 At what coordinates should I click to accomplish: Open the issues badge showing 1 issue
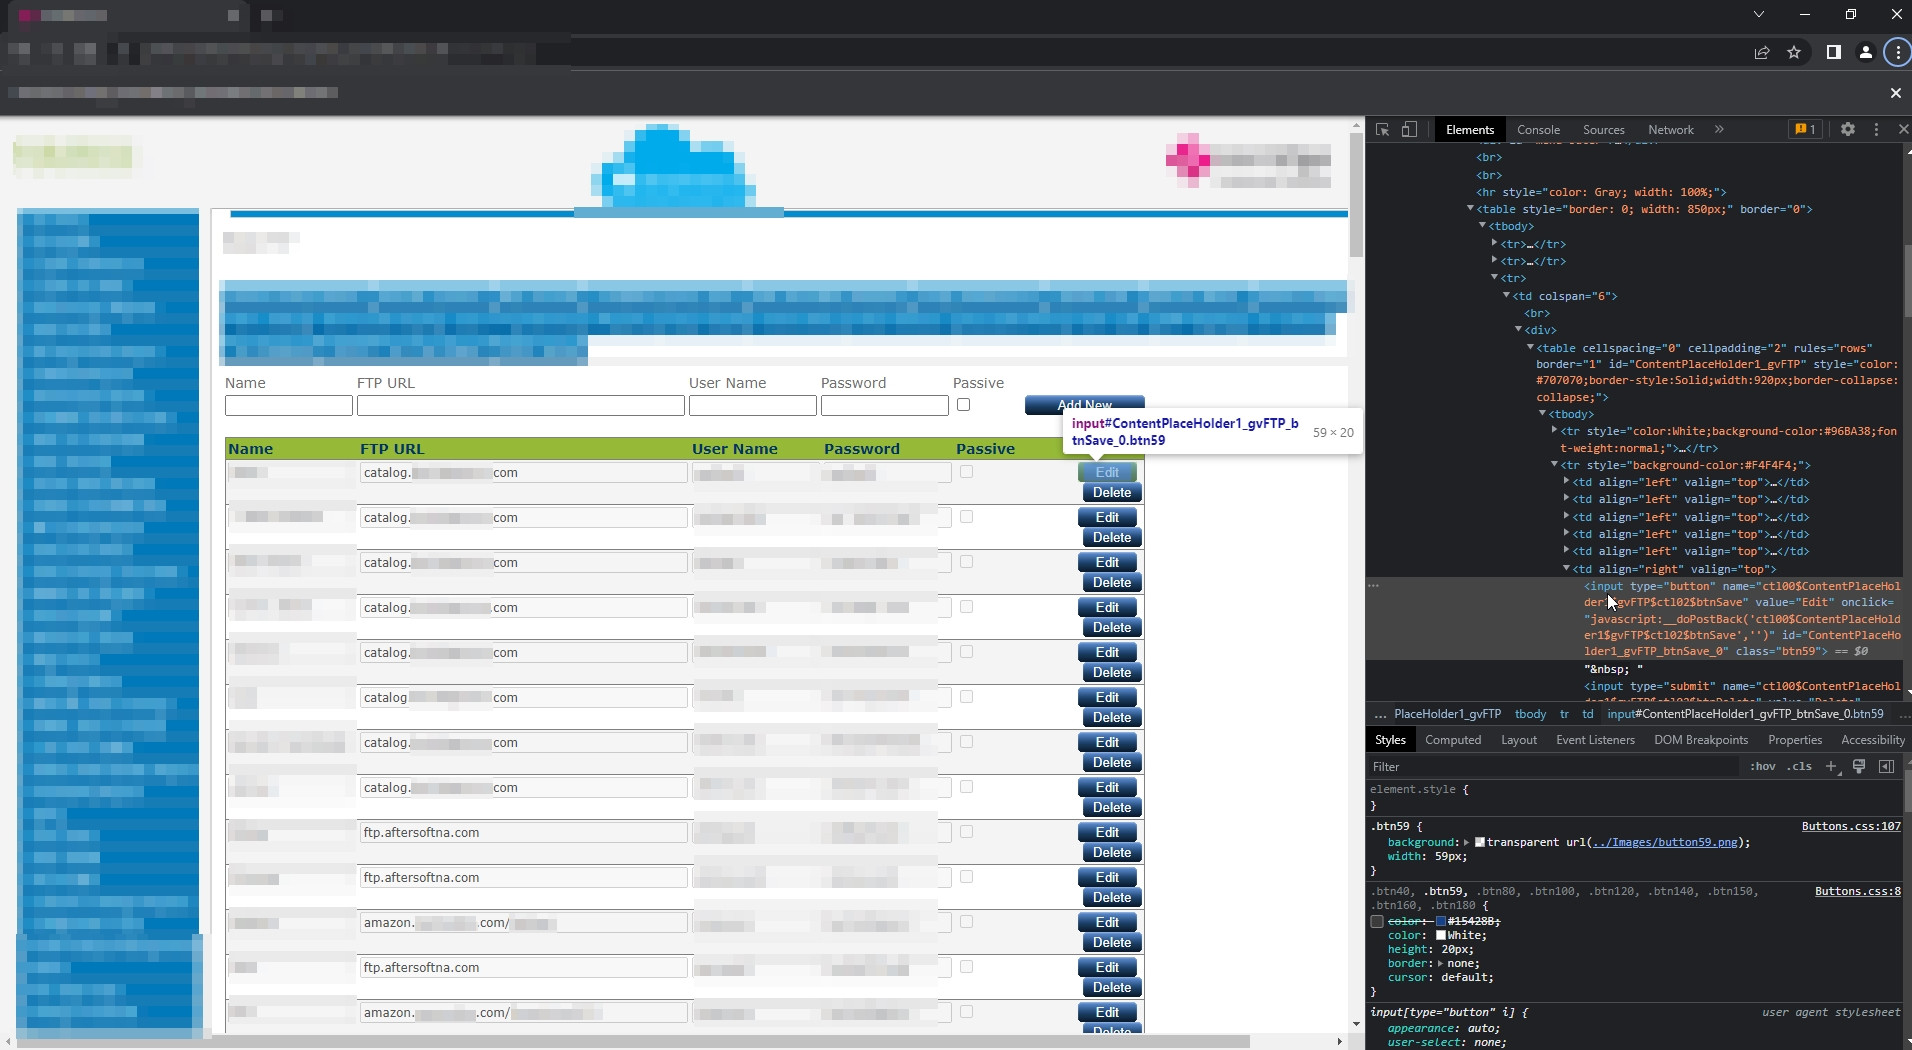[x=1805, y=130]
